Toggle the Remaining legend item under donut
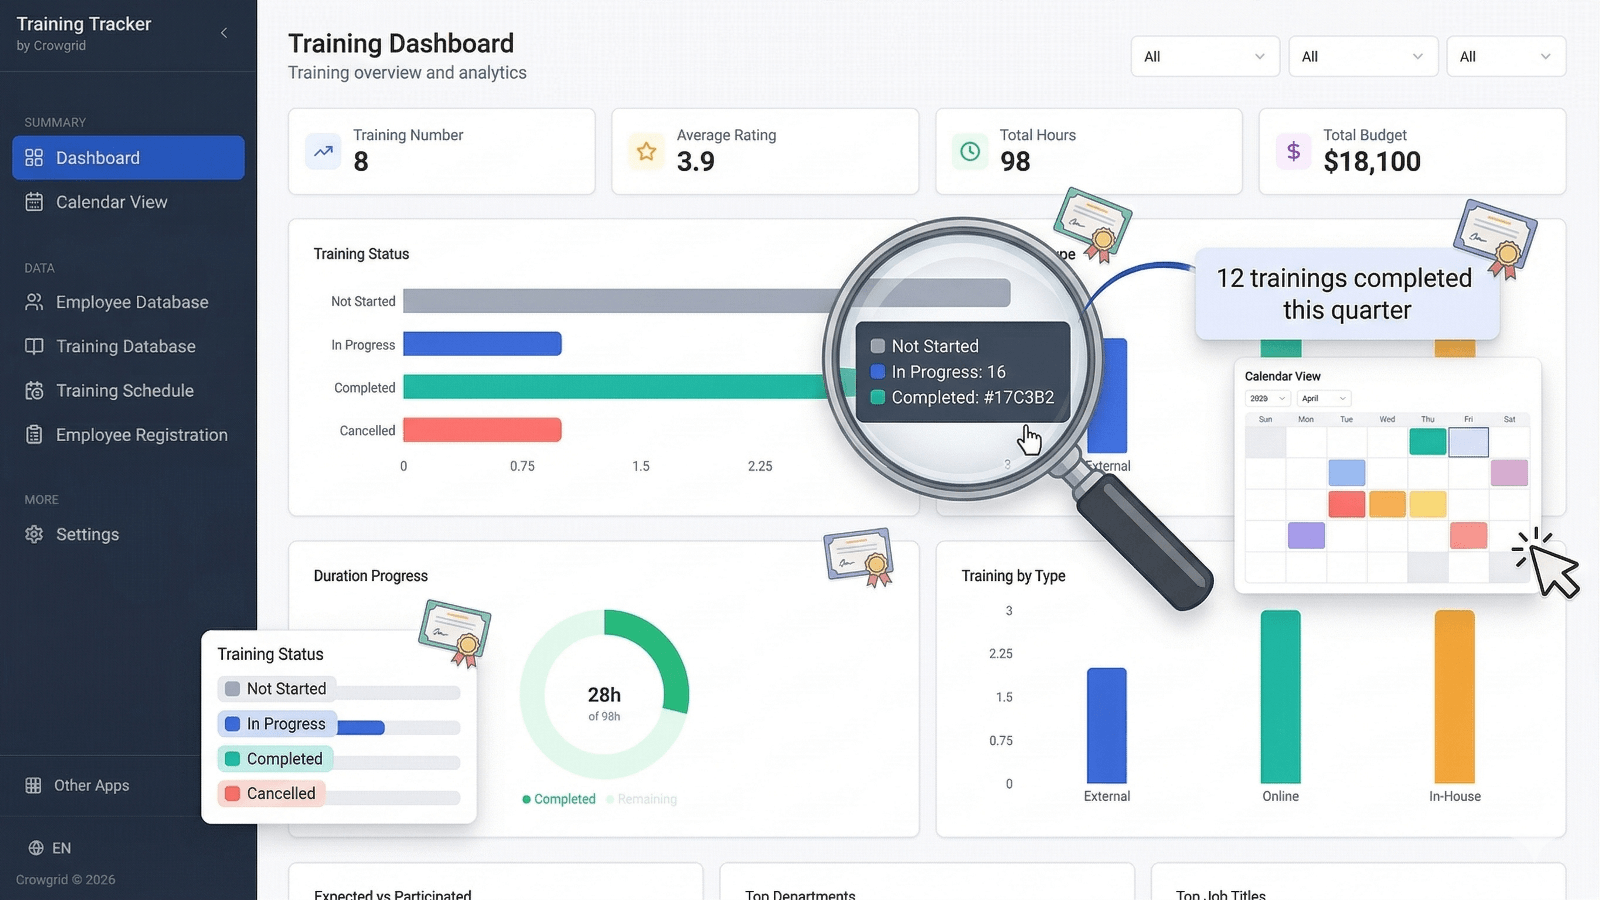 [x=641, y=799]
